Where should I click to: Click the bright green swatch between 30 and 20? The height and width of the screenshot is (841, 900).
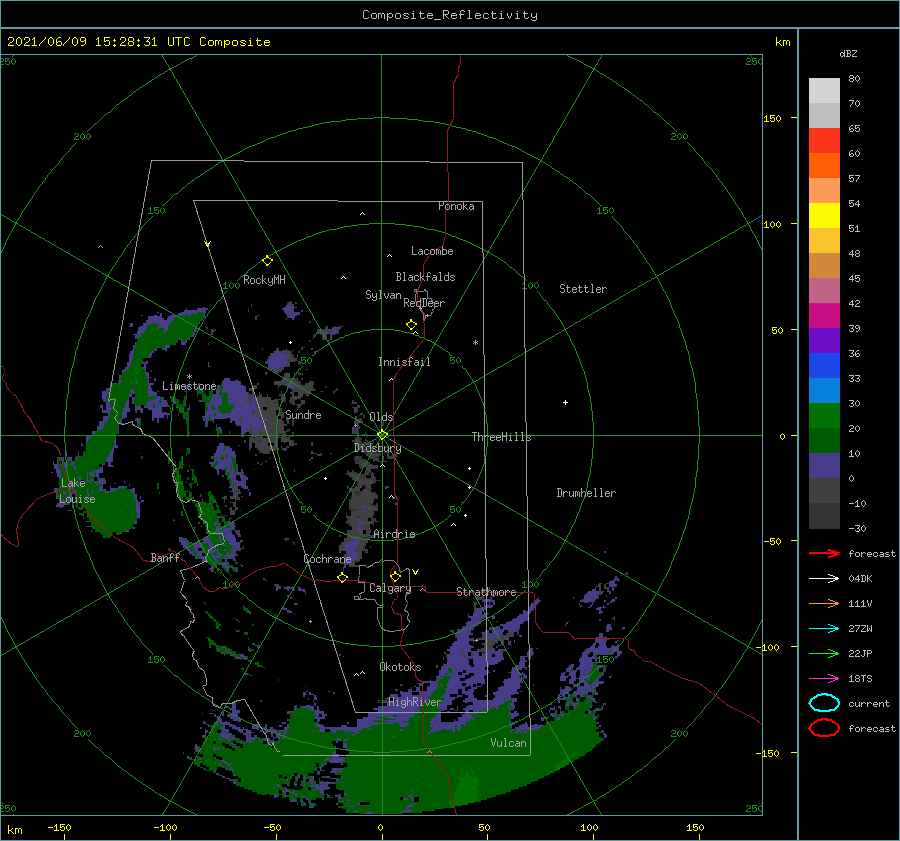(824, 415)
